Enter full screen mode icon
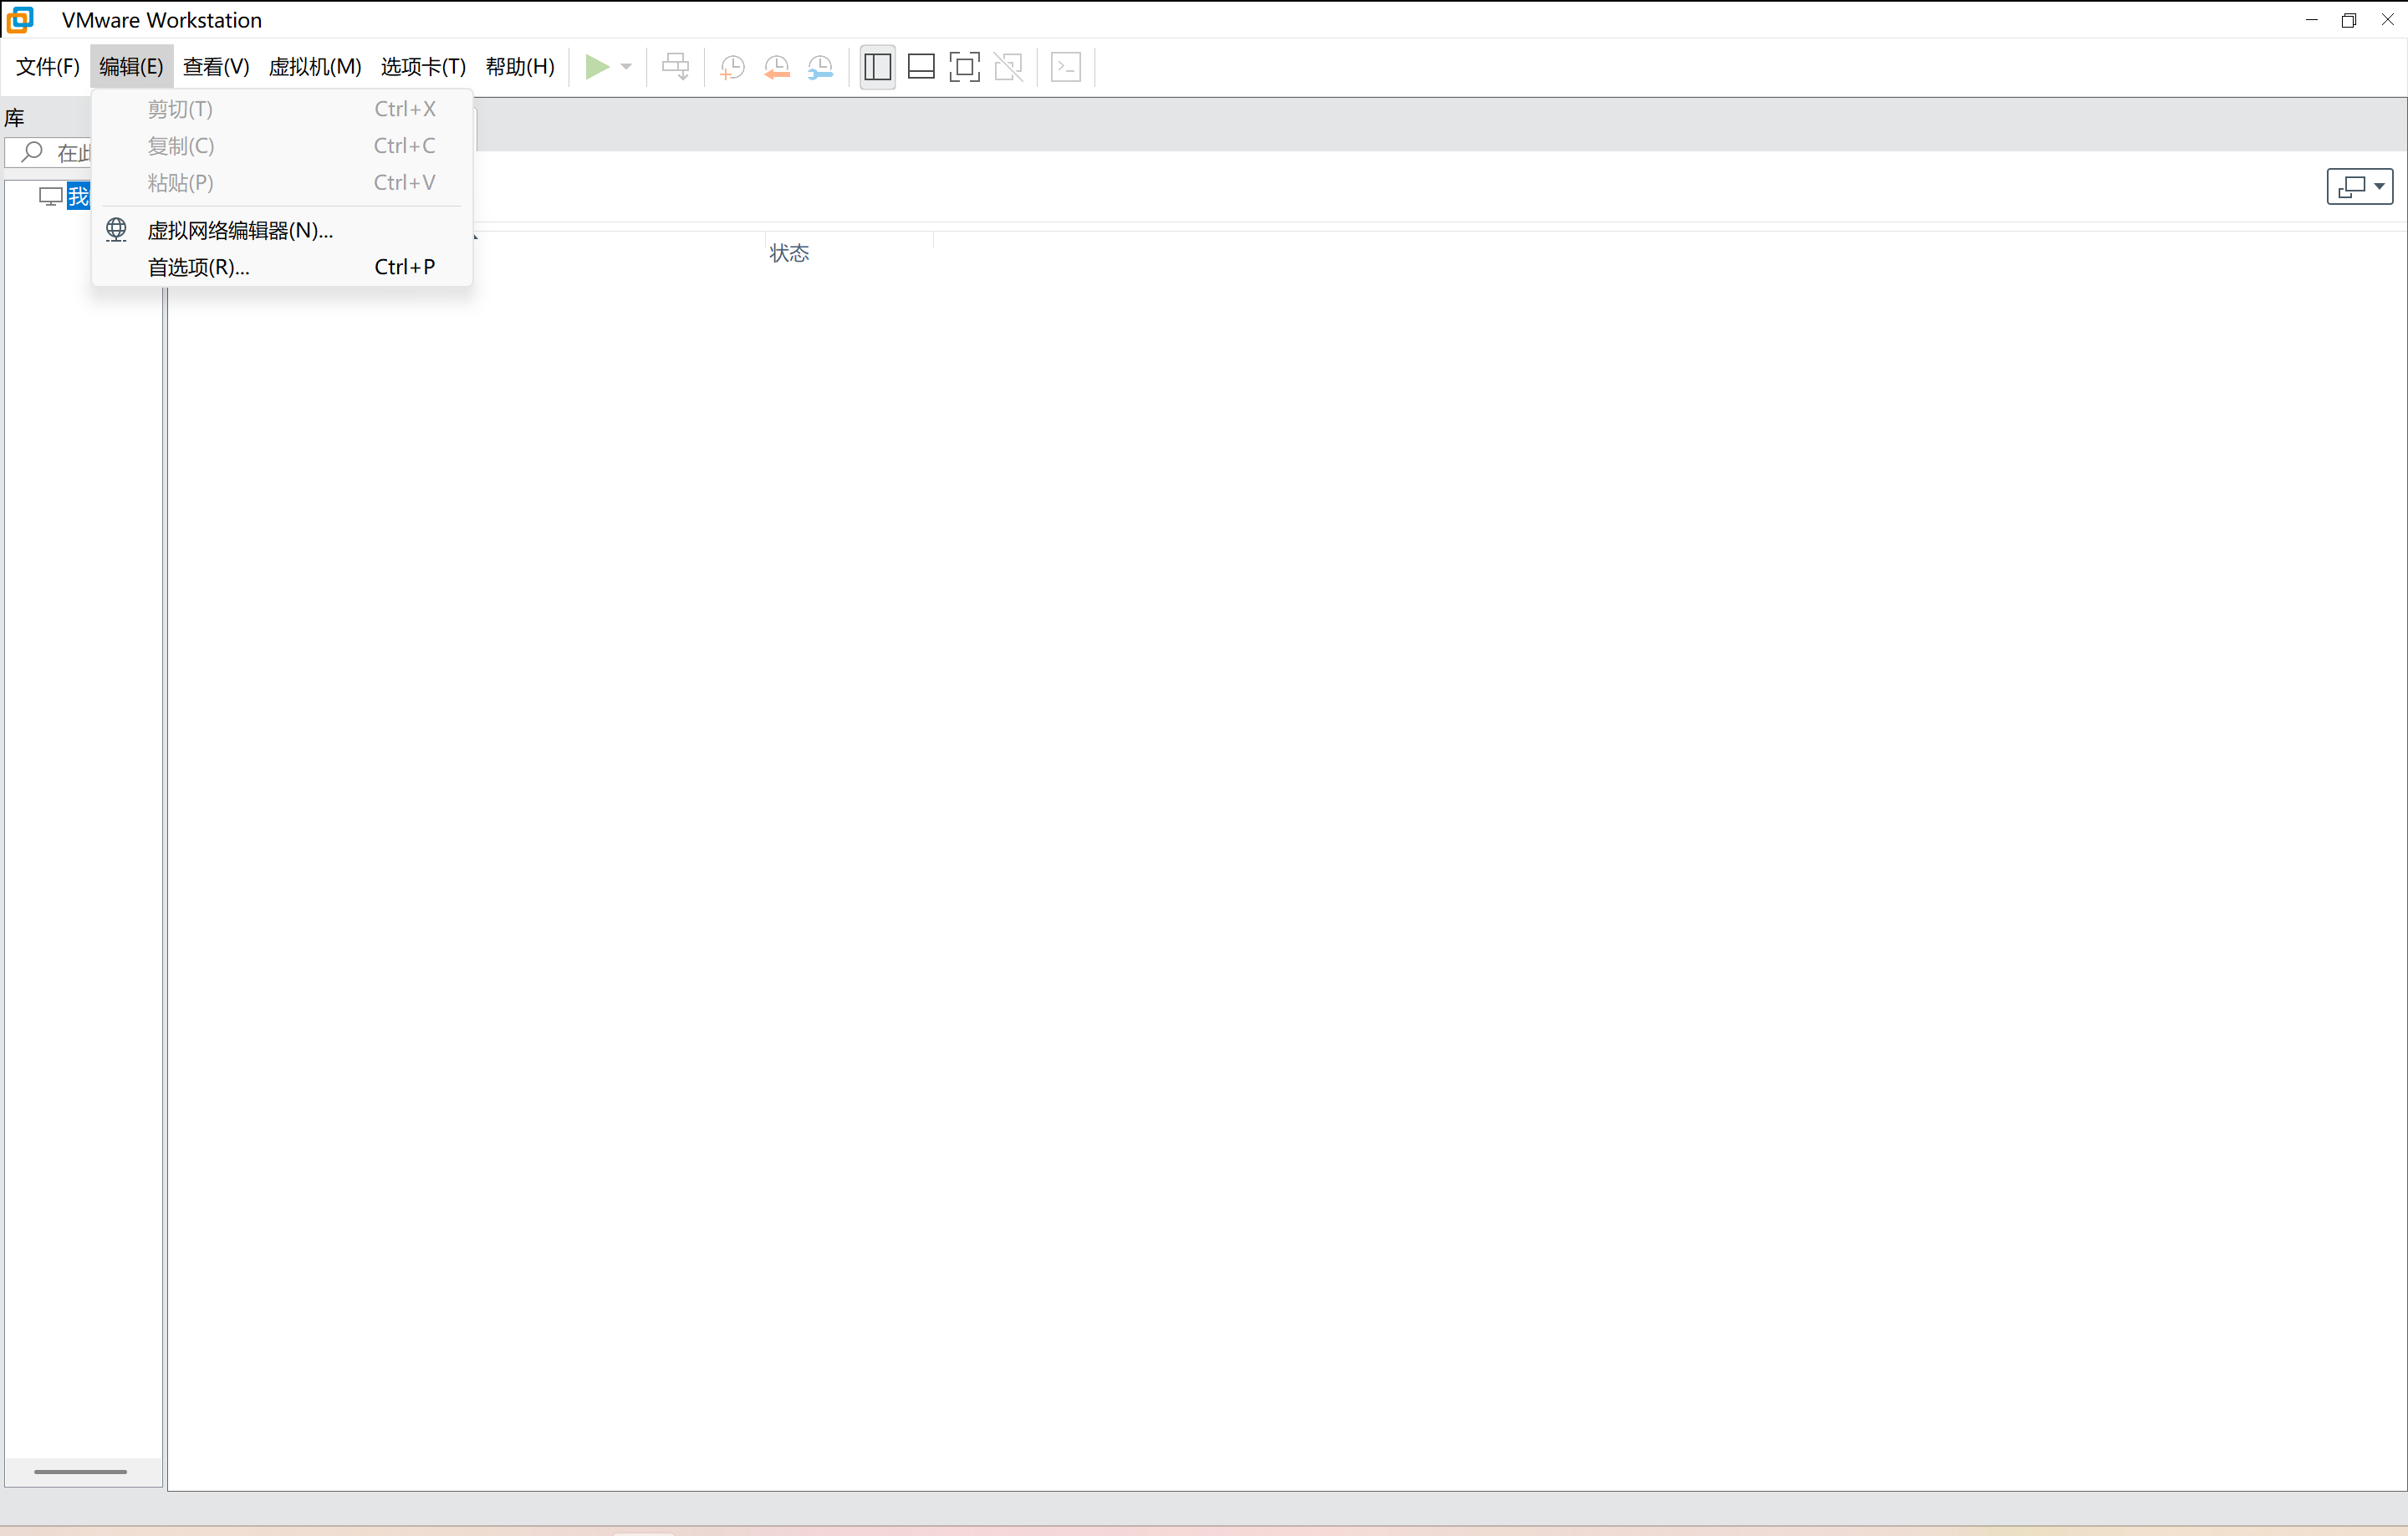The height and width of the screenshot is (1536, 2408). click(x=964, y=67)
